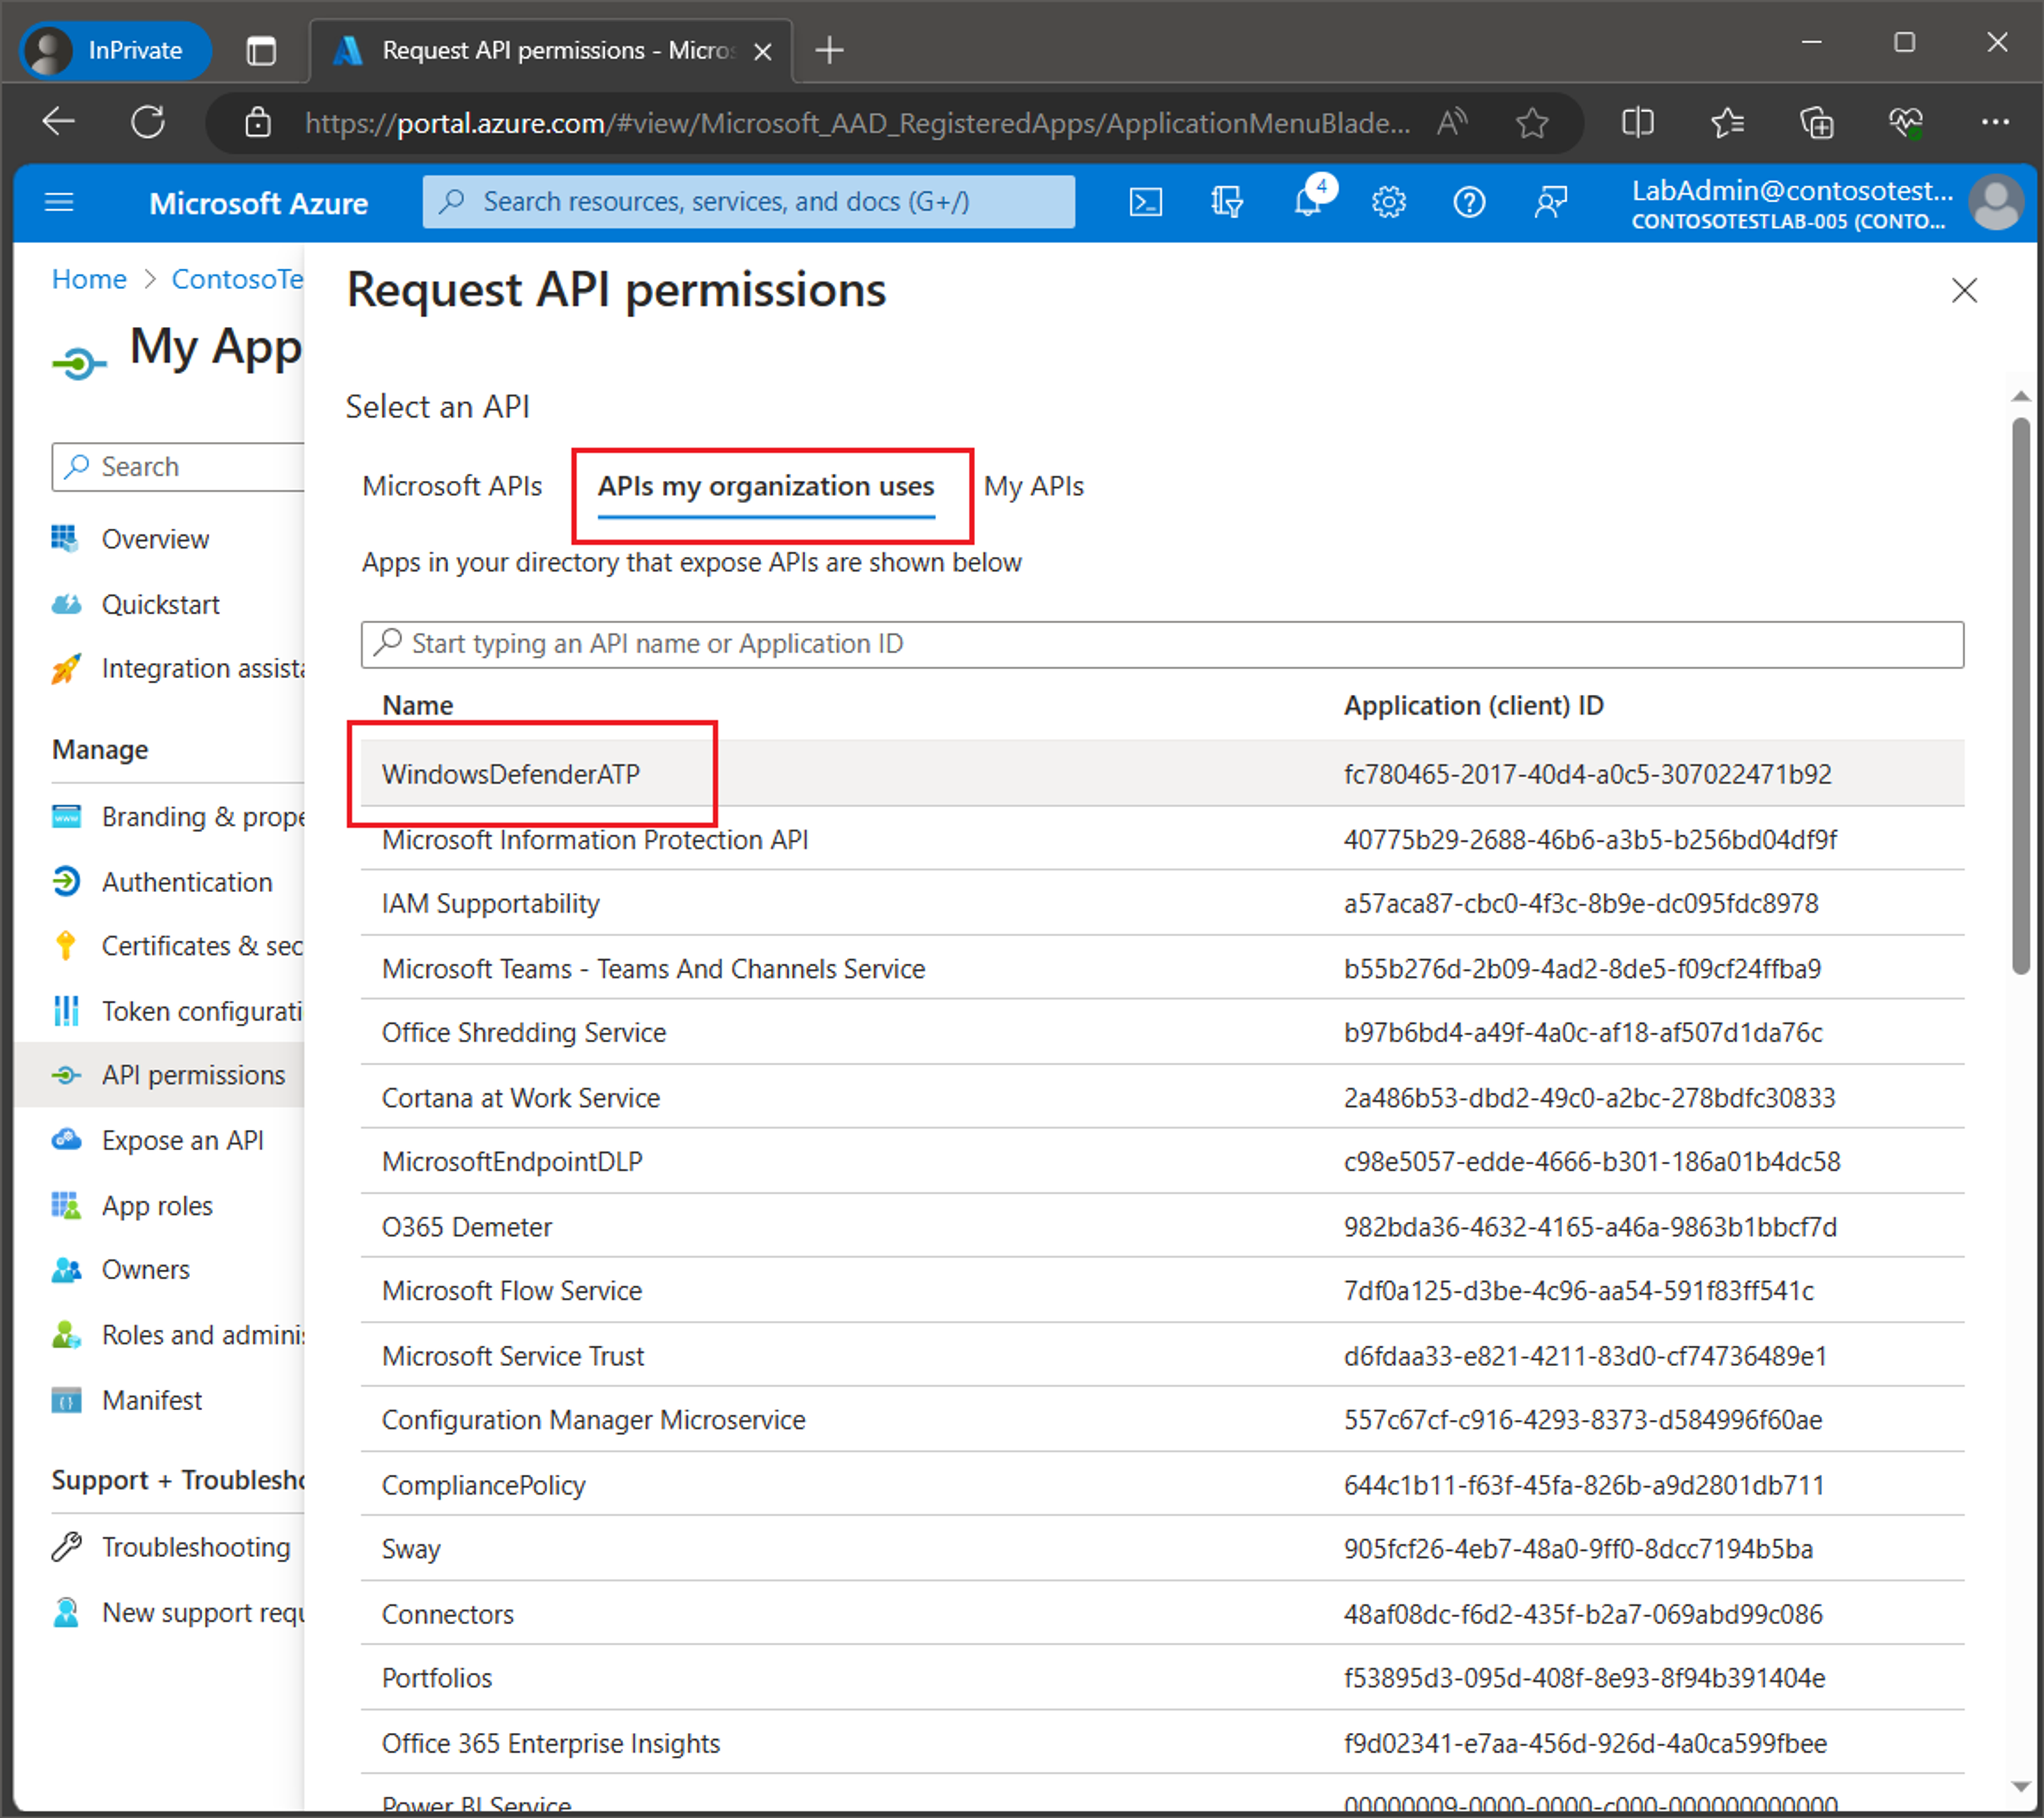Select Microsoft Information Protection API
The height and width of the screenshot is (1818, 2044).
pyautogui.click(x=1162, y=839)
